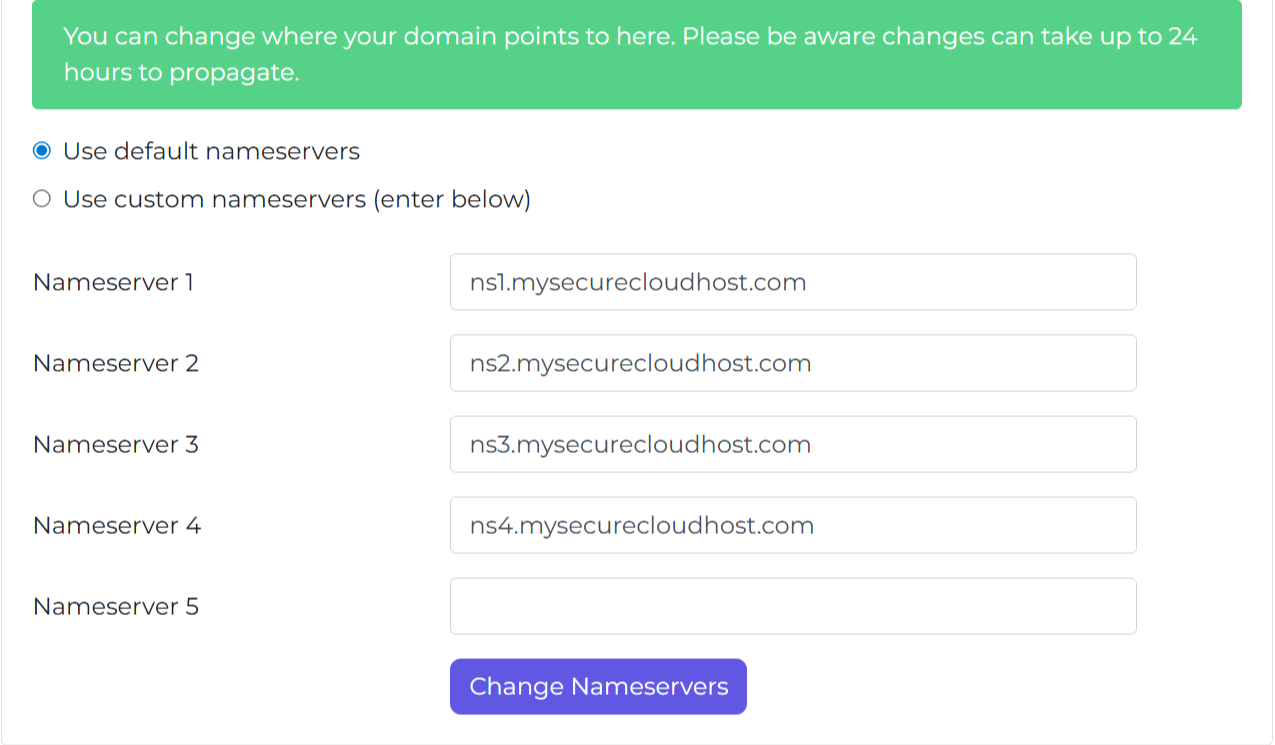Click the Nameserver 4 input
This screenshot has width=1275, height=745.
(793, 525)
